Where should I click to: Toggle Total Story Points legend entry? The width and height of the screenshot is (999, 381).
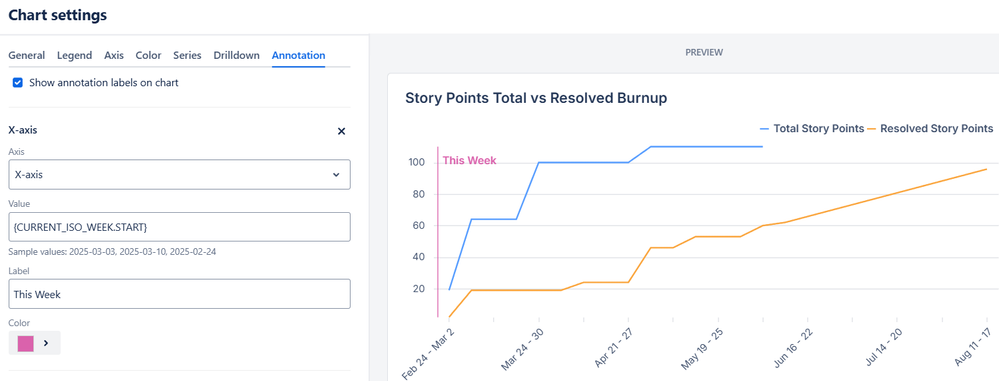point(812,129)
